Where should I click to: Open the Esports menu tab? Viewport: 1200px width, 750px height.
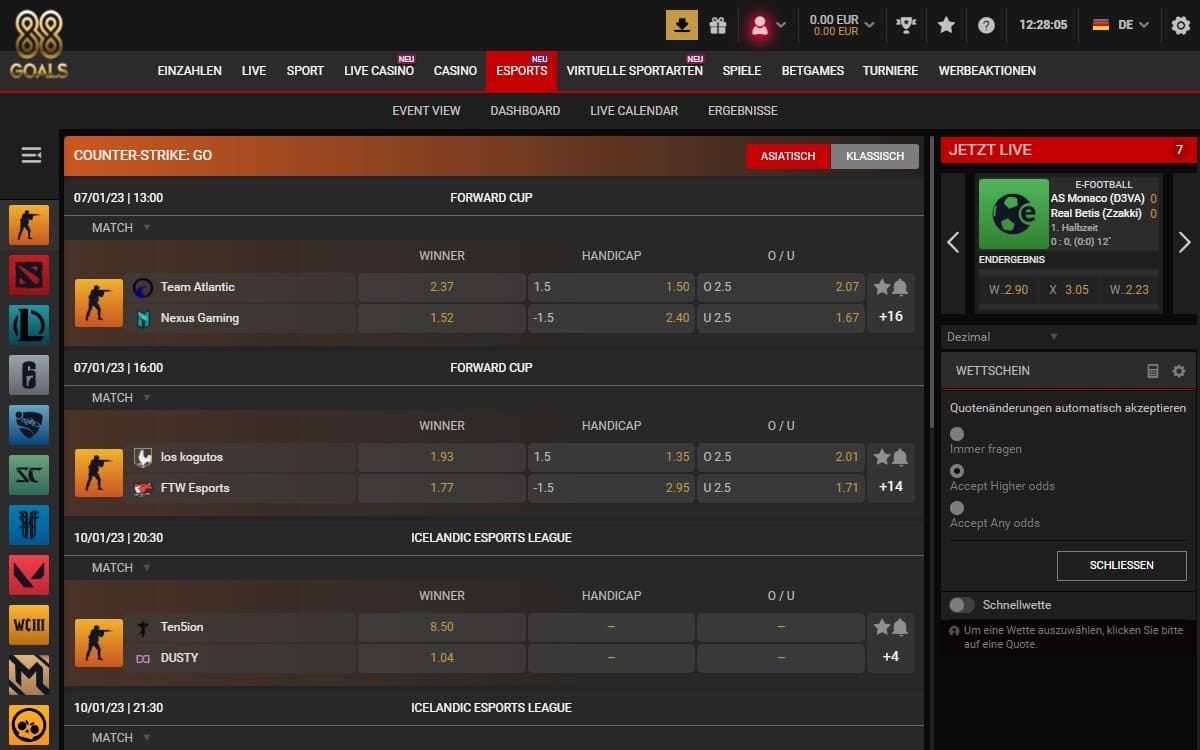[x=522, y=71]
